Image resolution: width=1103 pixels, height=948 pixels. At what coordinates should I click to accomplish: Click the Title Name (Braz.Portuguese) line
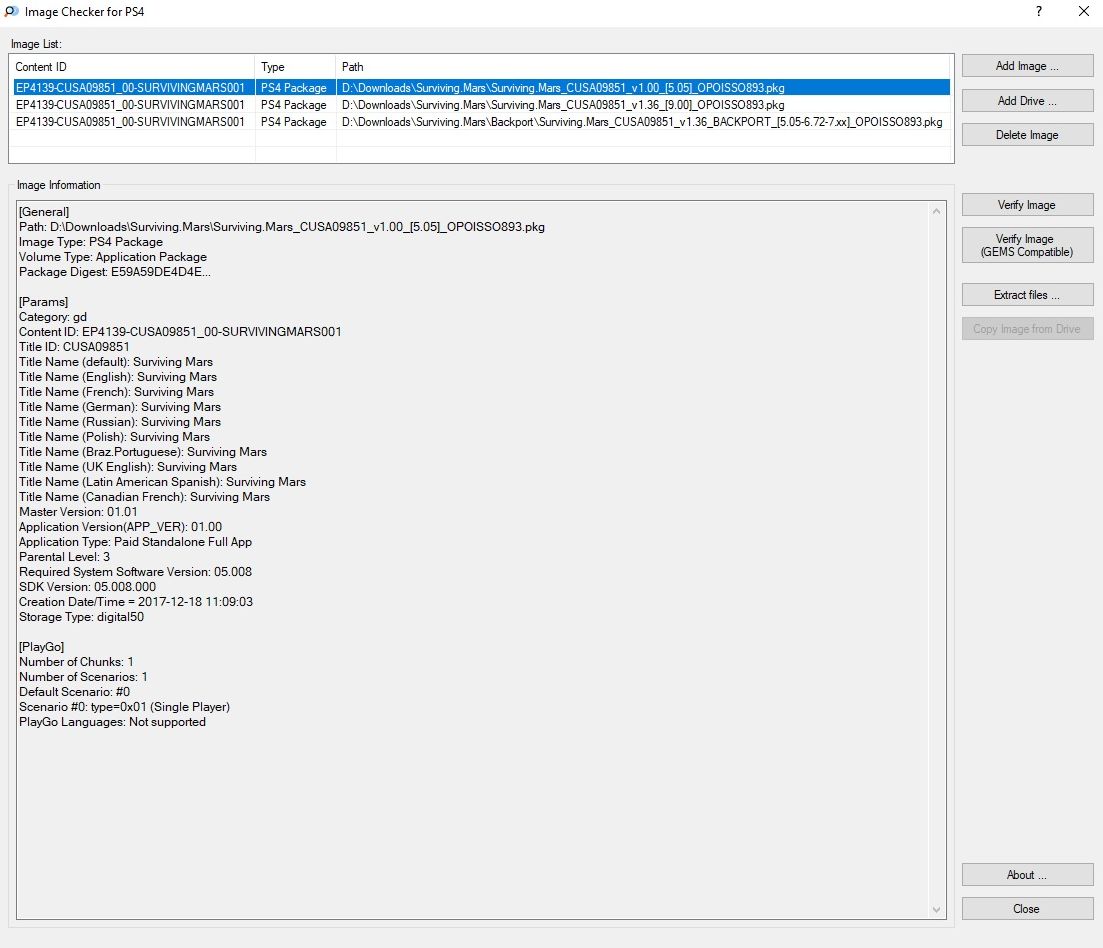143,452
